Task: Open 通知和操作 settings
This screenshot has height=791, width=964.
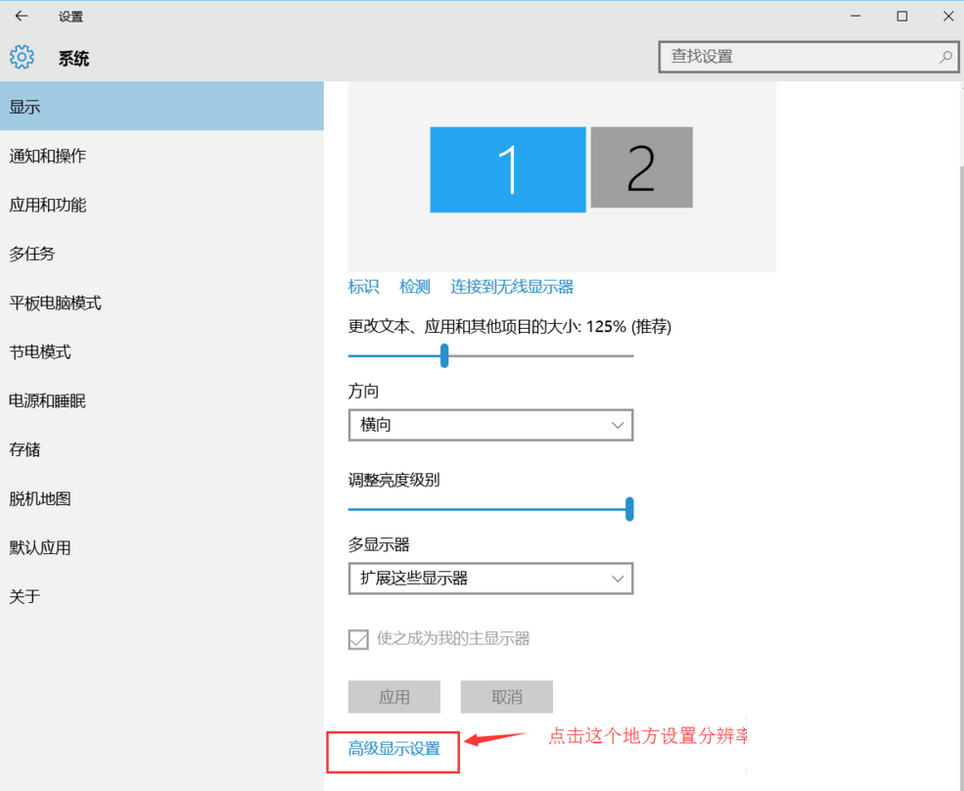Action: (162, 155)
